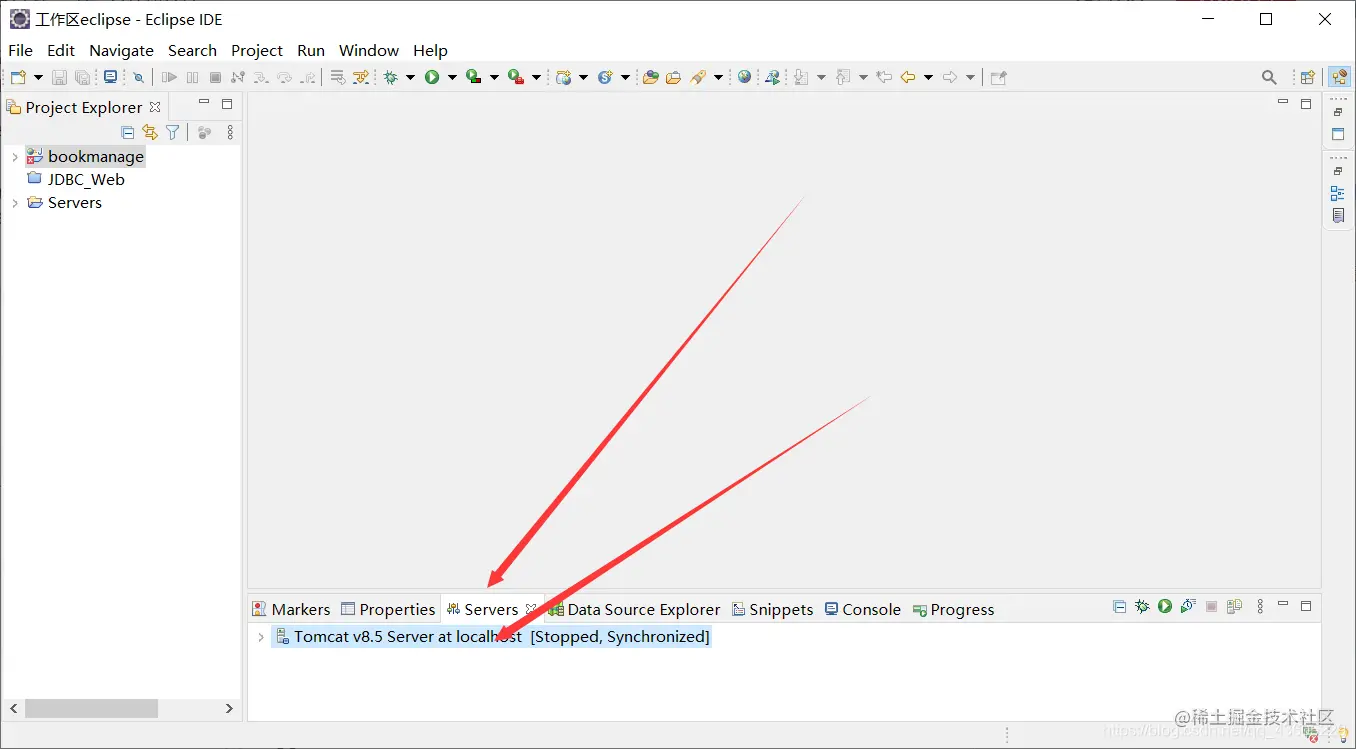Click the Step Over icon

point(284,77)
